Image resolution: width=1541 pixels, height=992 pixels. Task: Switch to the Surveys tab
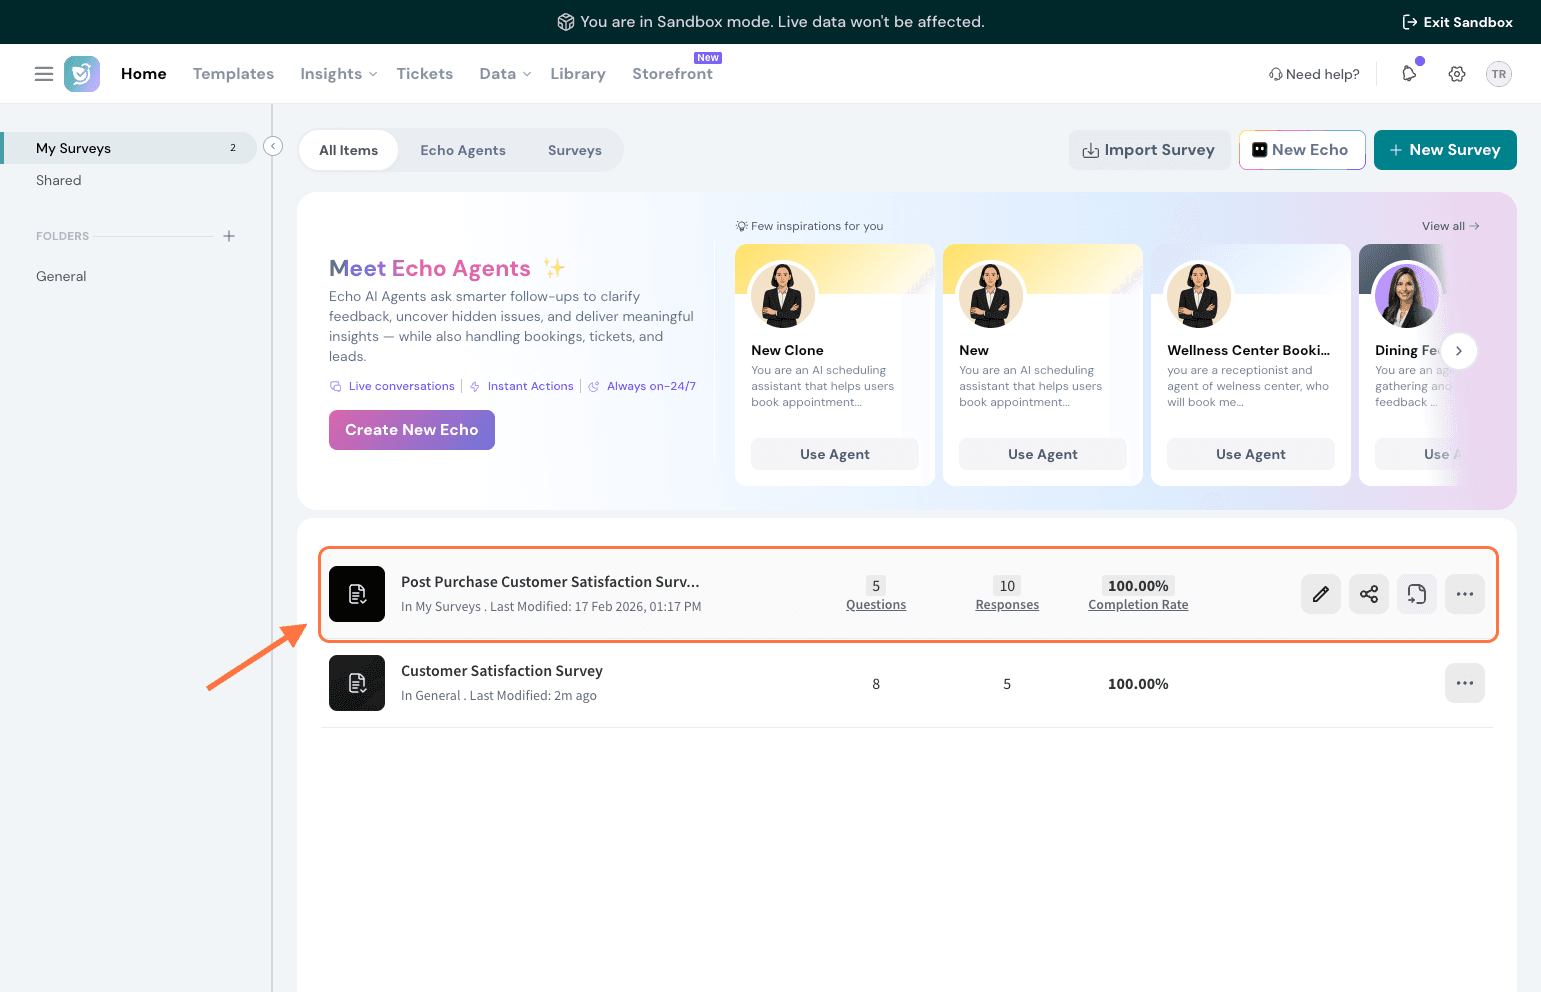coord(574,150)
